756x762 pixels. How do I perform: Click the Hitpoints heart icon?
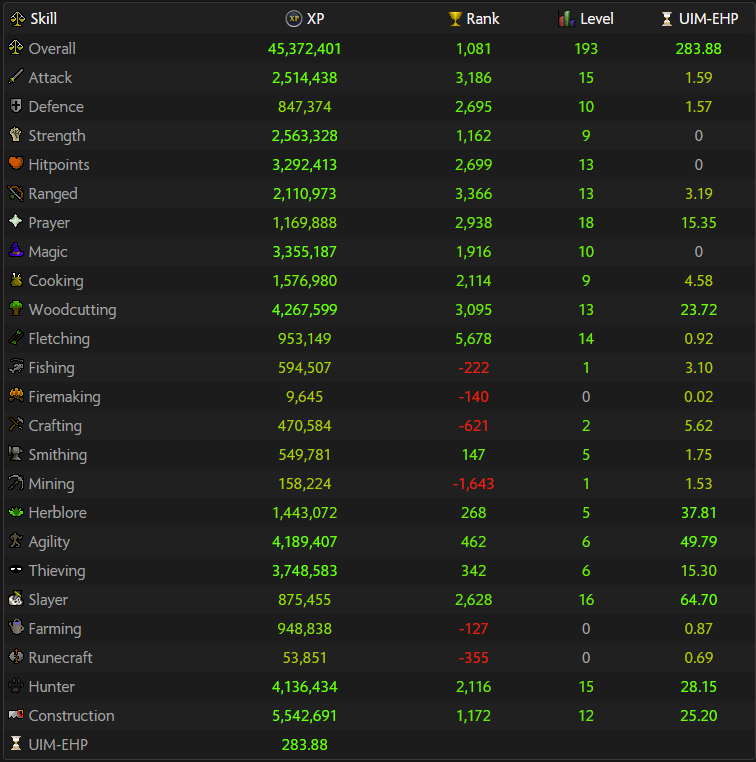(16, 164)
